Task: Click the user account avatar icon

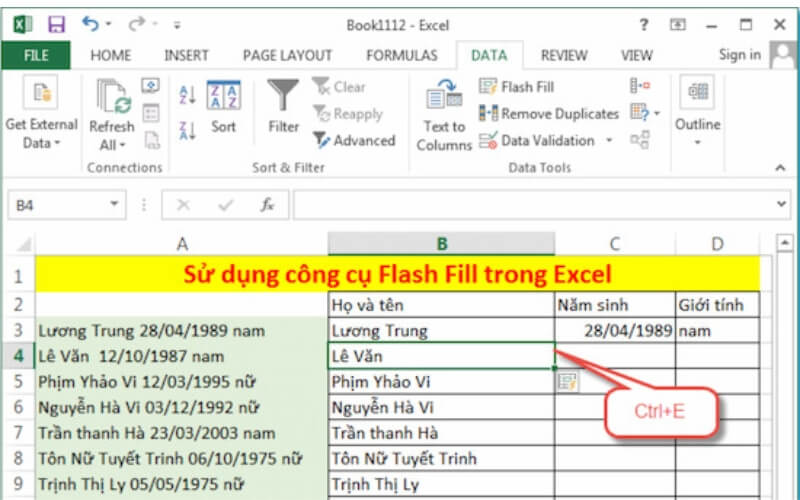Action: coord(783,55)
